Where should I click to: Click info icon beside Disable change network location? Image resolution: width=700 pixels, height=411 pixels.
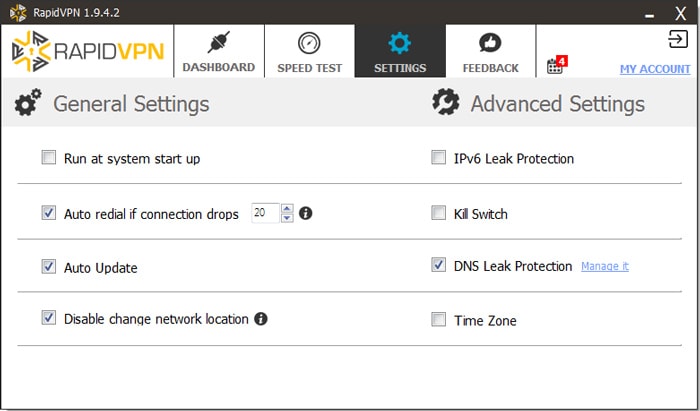pos(261,319)
